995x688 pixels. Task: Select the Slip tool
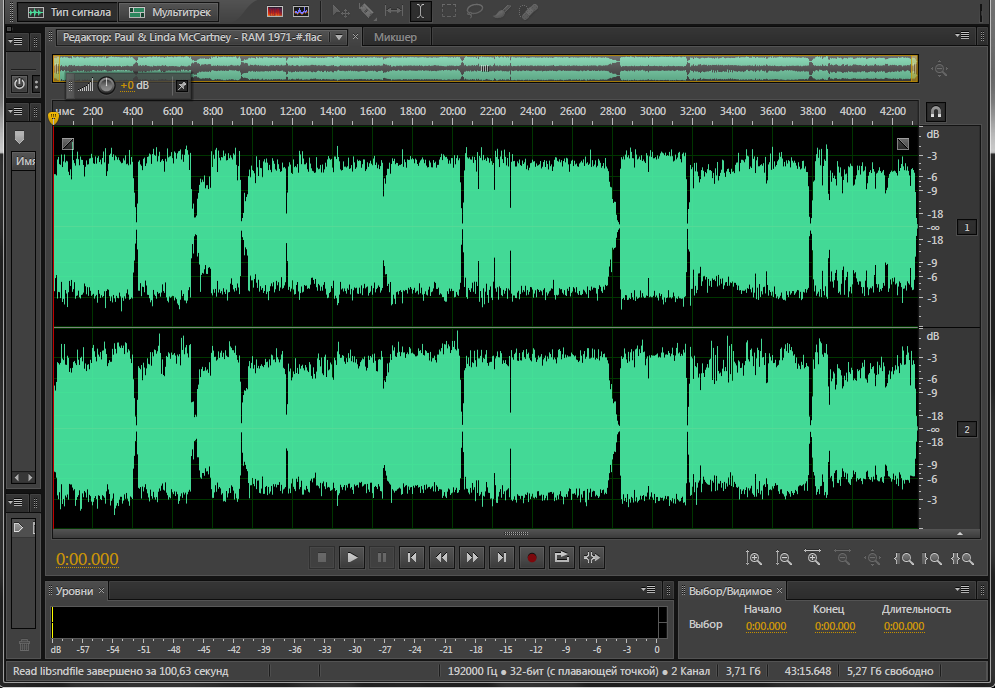tap(393, 11)
